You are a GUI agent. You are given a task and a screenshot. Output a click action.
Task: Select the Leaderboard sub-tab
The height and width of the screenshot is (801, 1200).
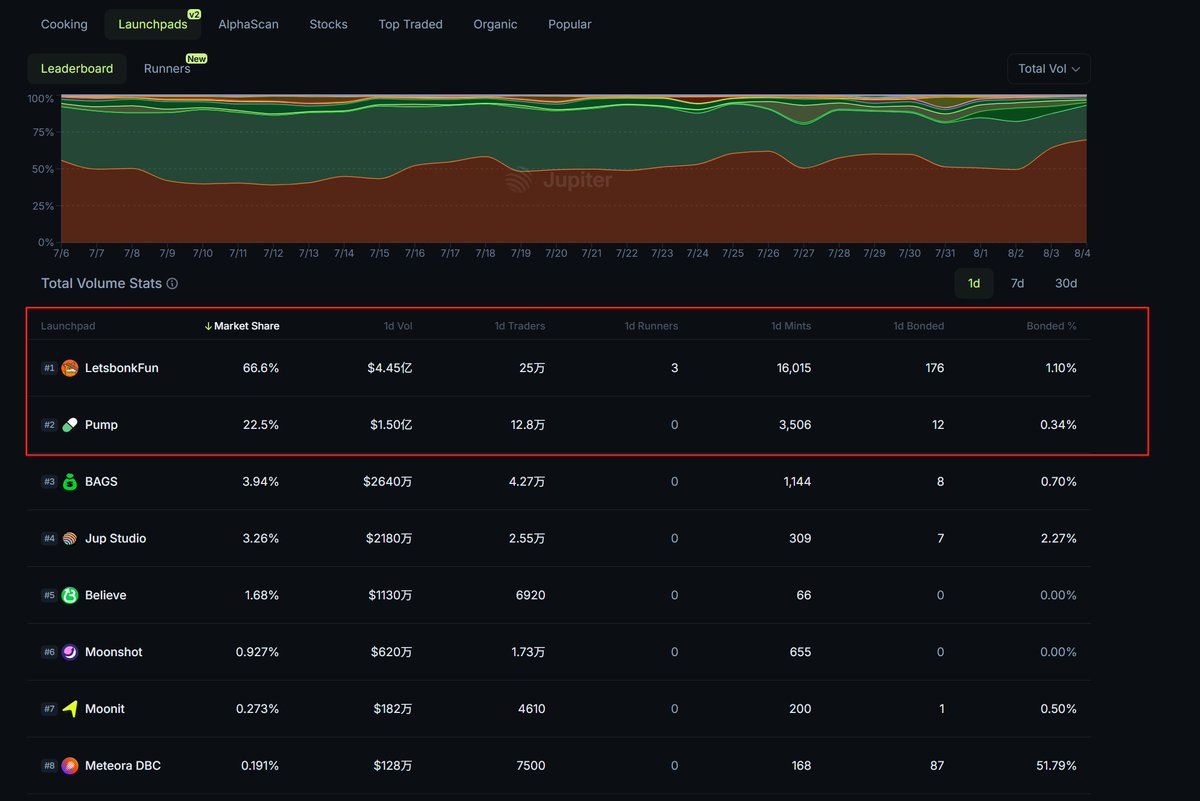pyautogui.click(x=77, y=69)
